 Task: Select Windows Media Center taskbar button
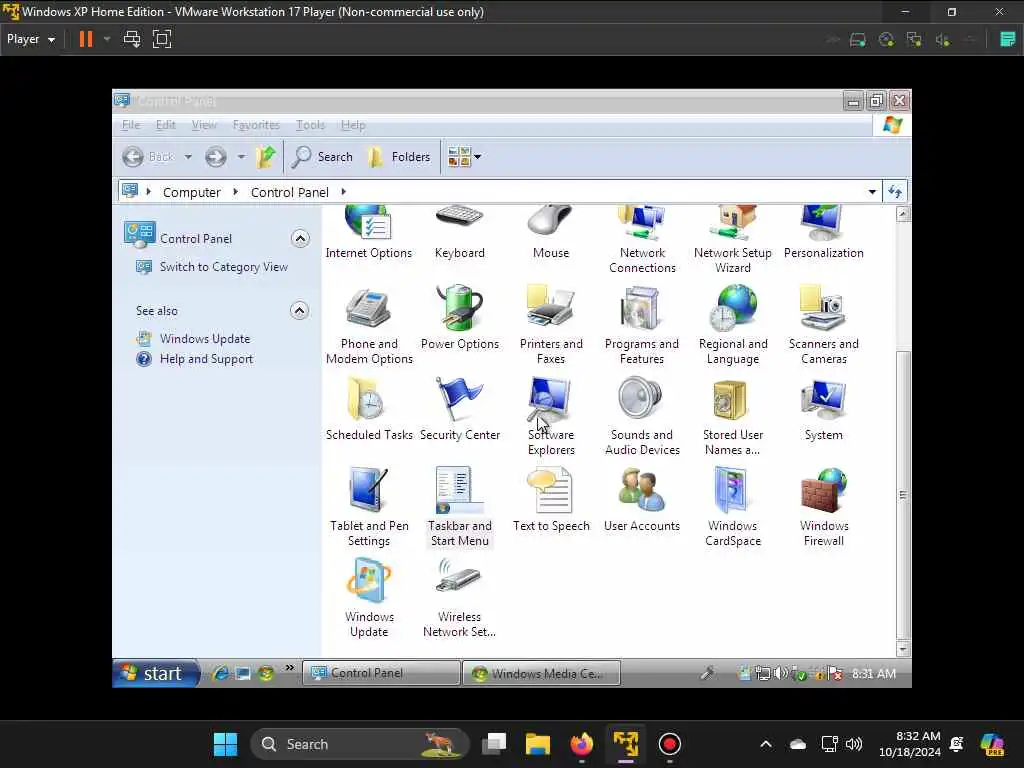tap(541, 673)
